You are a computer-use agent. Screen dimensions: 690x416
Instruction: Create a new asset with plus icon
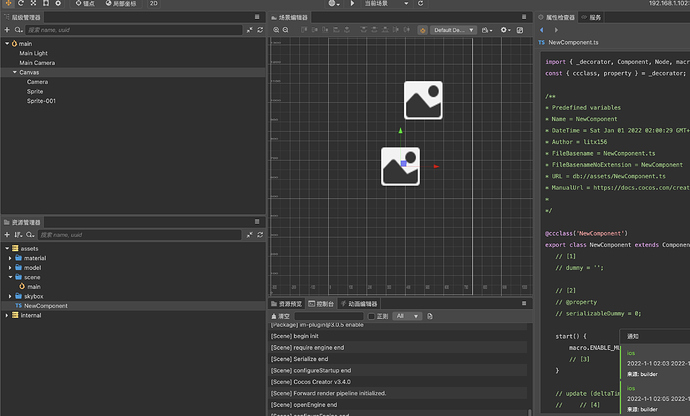(7, 235)
